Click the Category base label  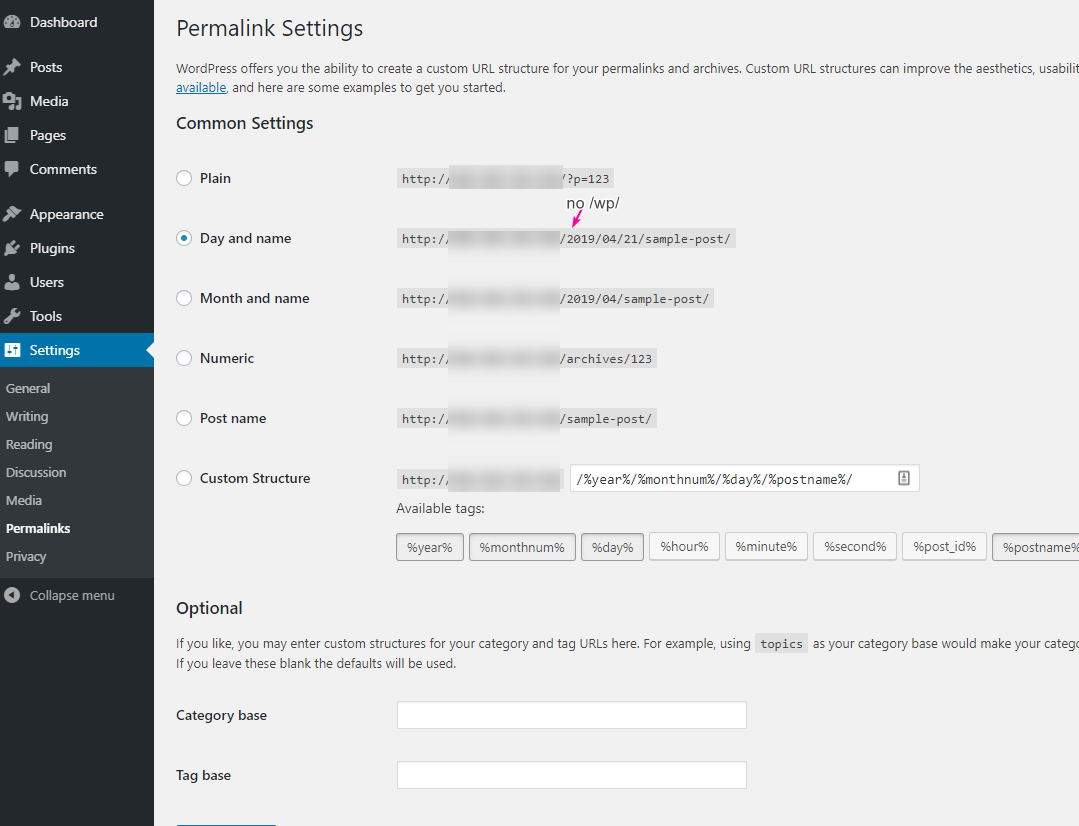click(x=222, y=715)
